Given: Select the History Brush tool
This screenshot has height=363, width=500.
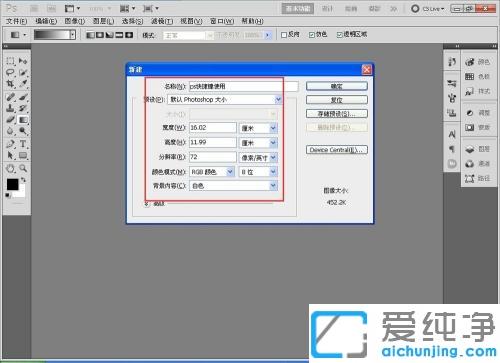Looking at the screenshot, I should click(x=23, y=108).
